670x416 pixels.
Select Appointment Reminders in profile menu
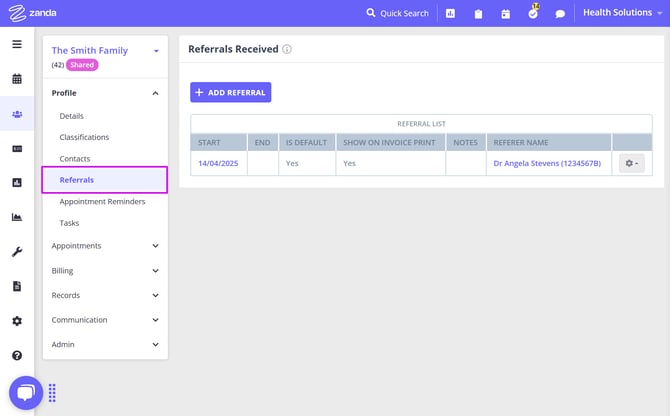[x=102, y=202]
